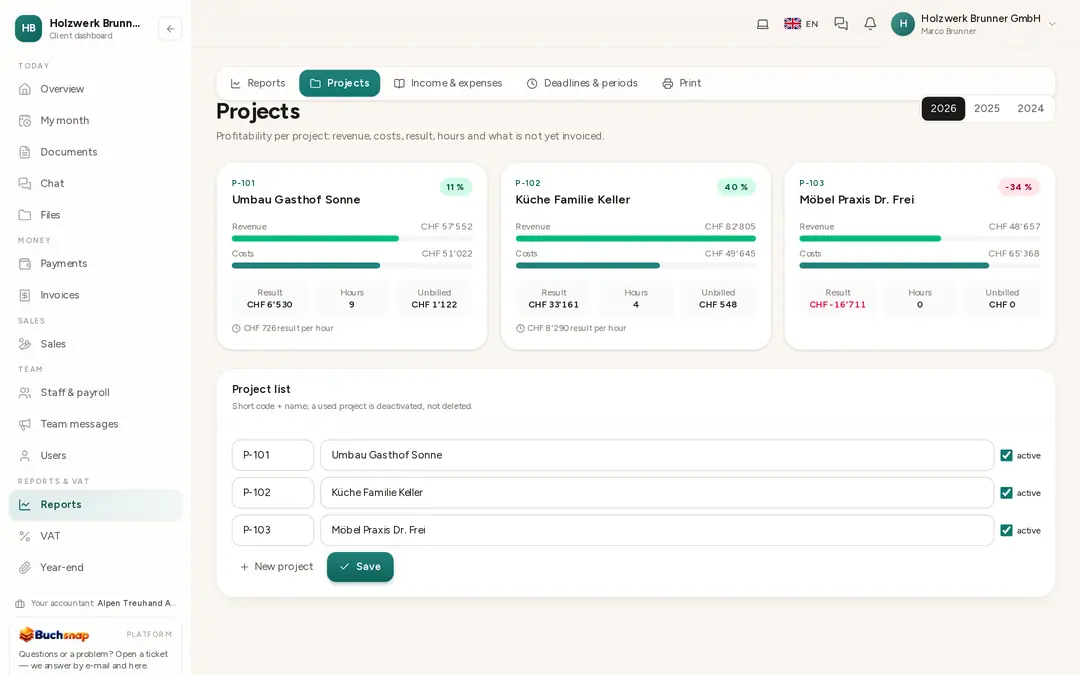The height and width of the screenshot is (675, 1080).
Task: Expand the account menu chevron
Action: (1052, 24)
